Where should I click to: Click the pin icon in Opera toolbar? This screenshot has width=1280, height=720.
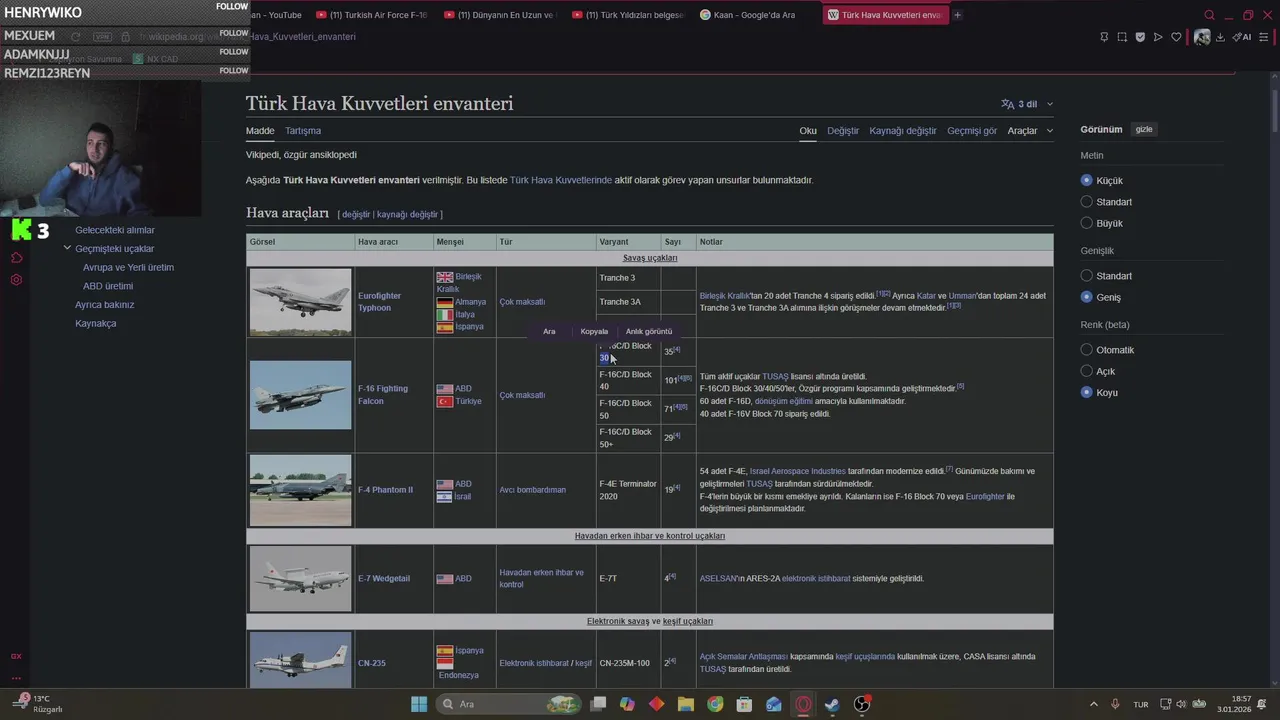[1104, 37]
